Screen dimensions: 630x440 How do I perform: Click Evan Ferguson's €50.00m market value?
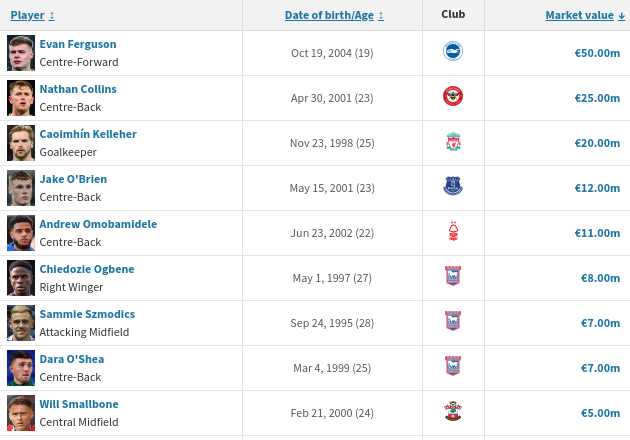[x=597, y=53]
